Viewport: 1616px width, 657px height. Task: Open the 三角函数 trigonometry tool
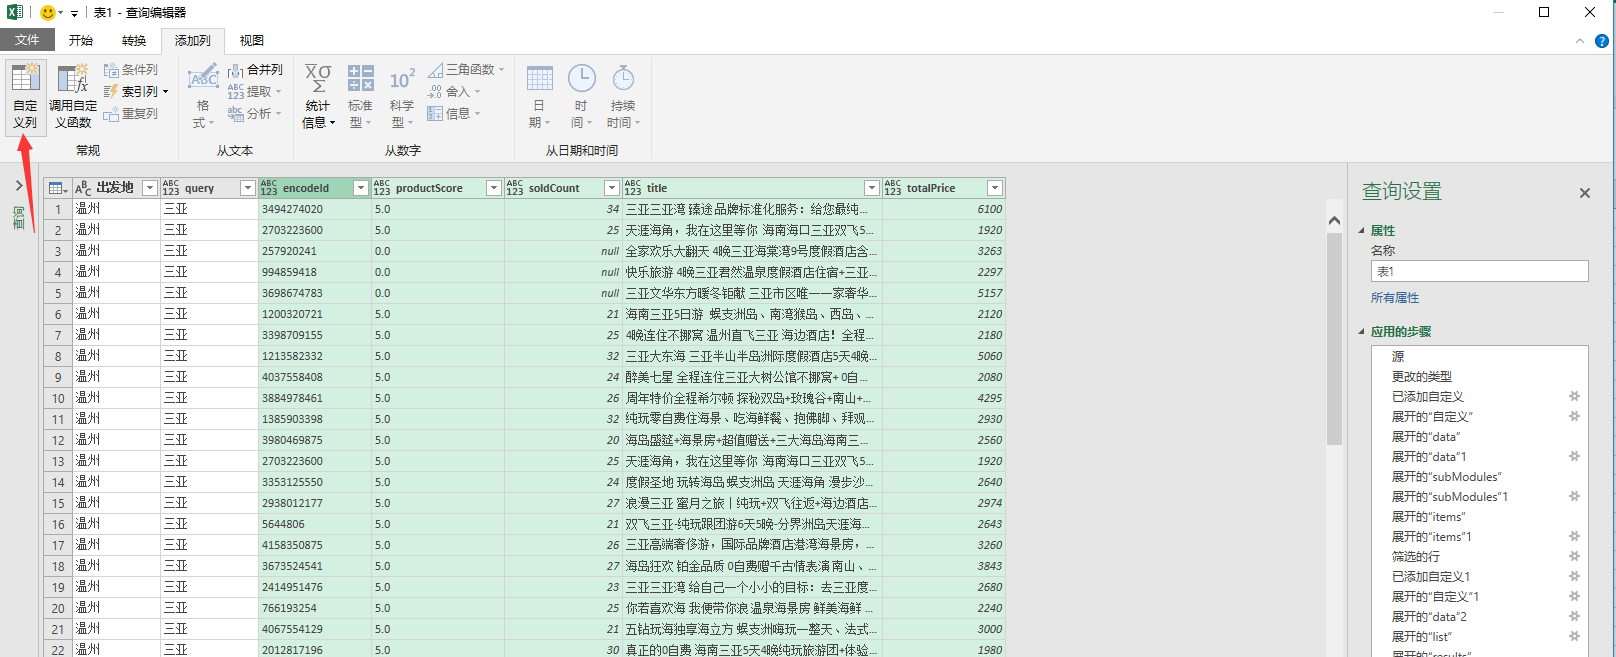click(x=466, y=70)
